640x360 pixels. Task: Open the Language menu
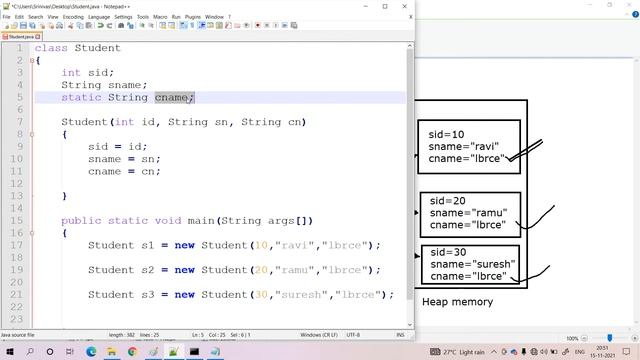pos(99,17)
